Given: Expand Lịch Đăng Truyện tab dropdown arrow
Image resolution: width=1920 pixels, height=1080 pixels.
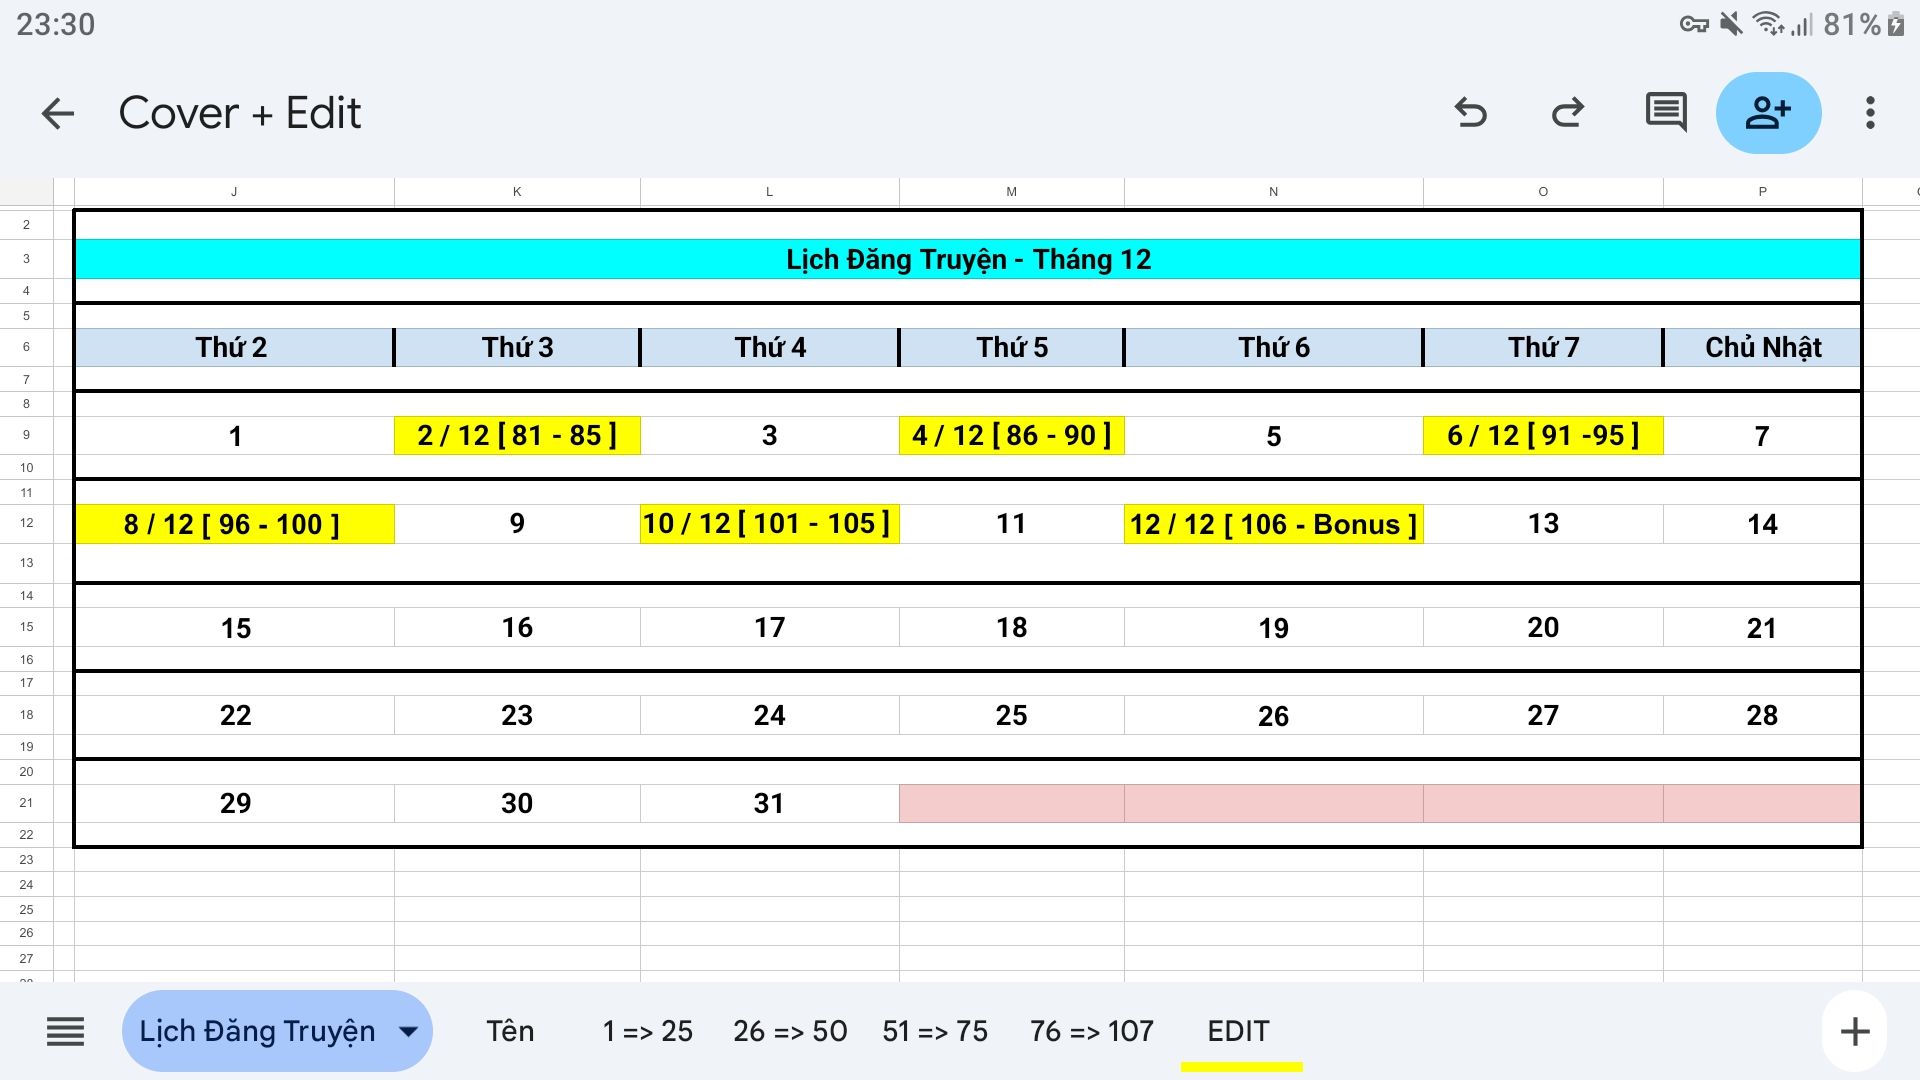Looking at the screenshot, I should 409,1031.
